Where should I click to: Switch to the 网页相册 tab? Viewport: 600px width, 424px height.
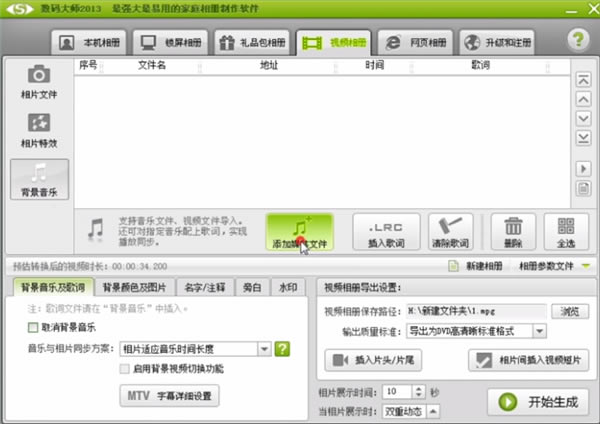pyautogui.click(x=416, y=42)
